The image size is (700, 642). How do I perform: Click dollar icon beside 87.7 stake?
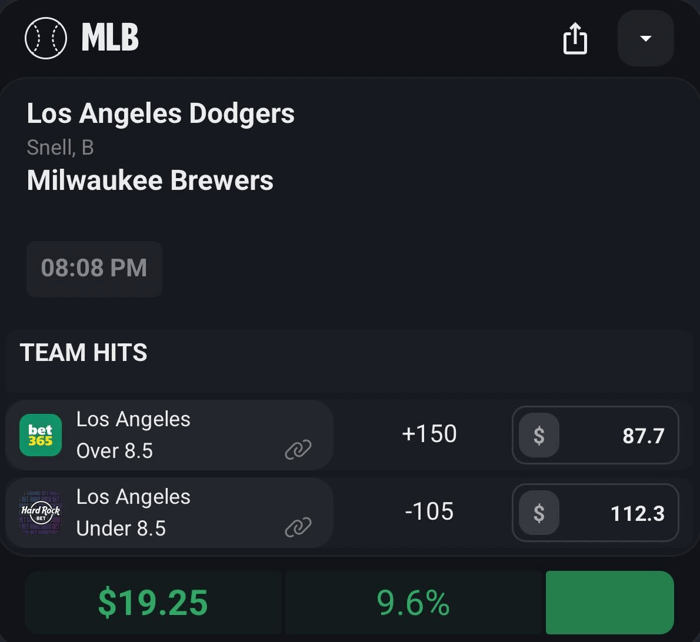coord(539,435)
